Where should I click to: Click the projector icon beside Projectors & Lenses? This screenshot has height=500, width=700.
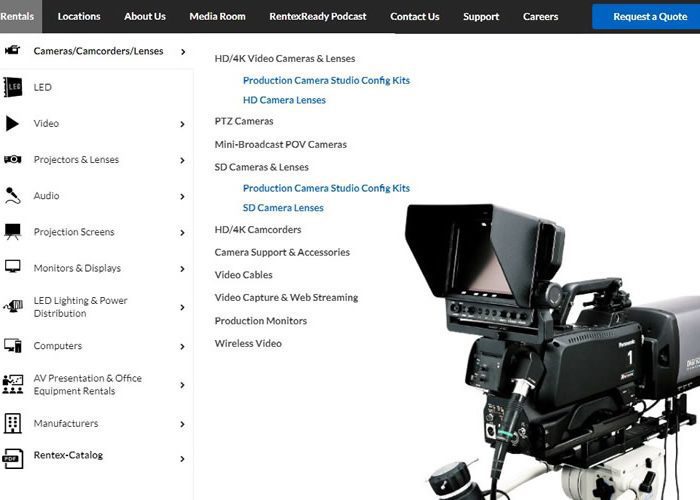[x=12, y=159]
